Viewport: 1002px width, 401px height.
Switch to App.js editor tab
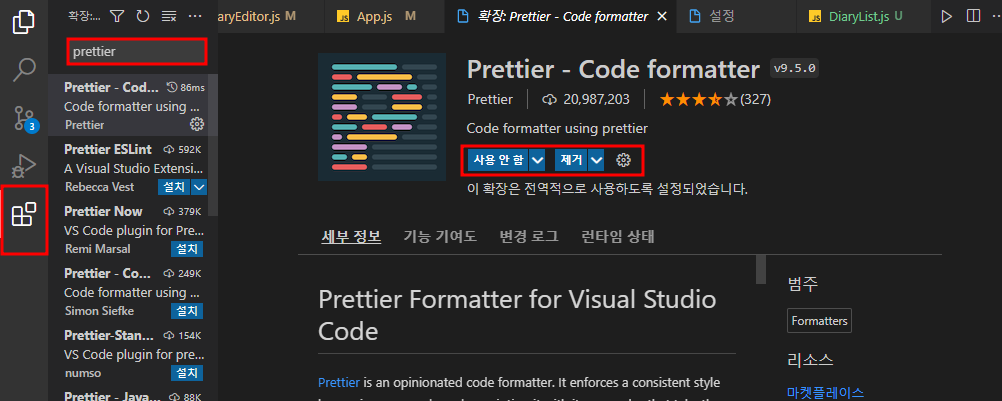(382, 17)
